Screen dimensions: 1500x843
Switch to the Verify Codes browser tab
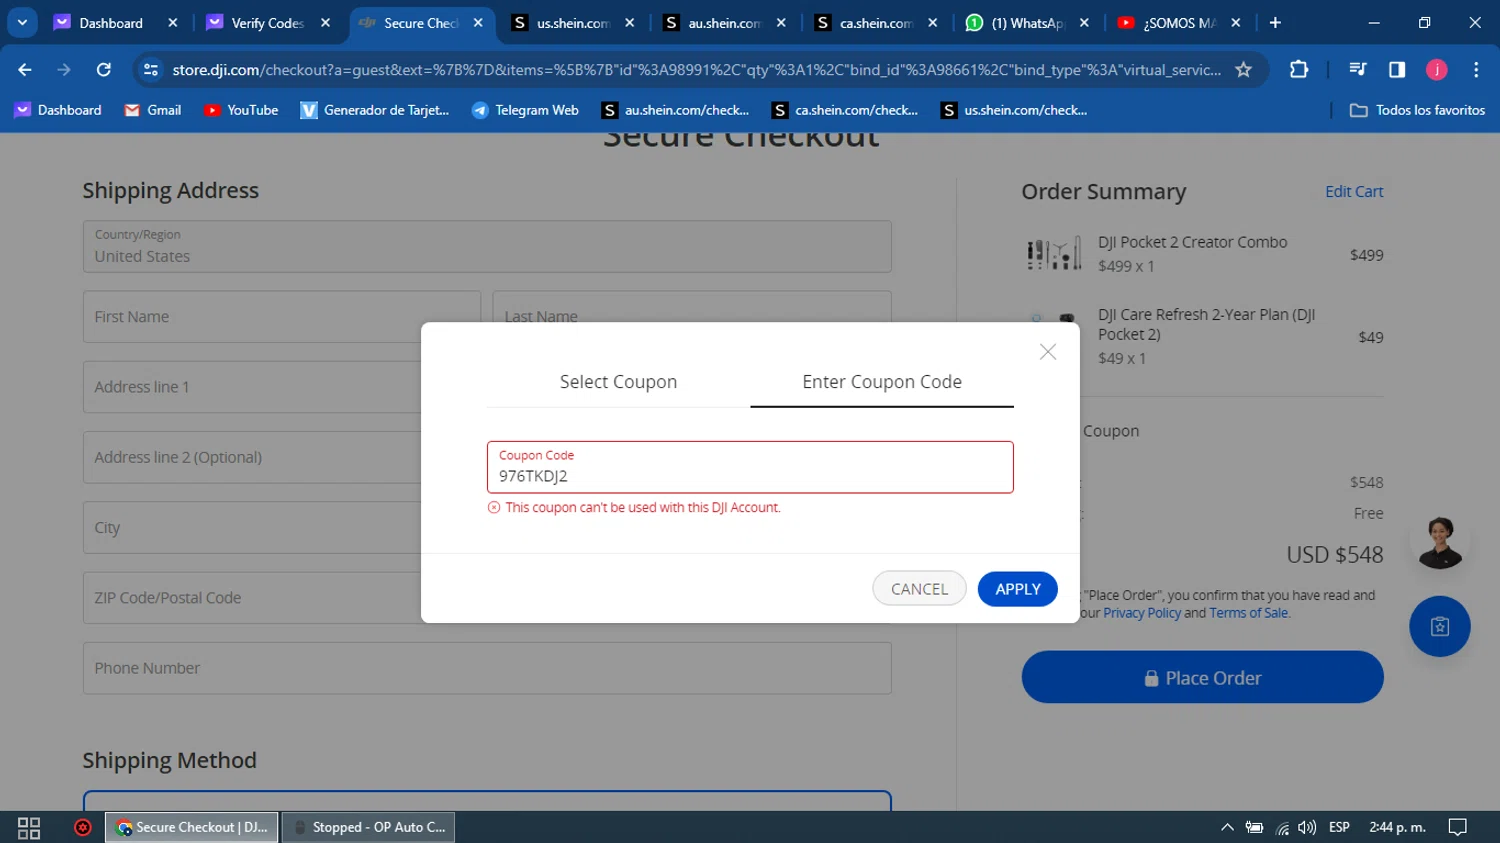click(267, 23)
